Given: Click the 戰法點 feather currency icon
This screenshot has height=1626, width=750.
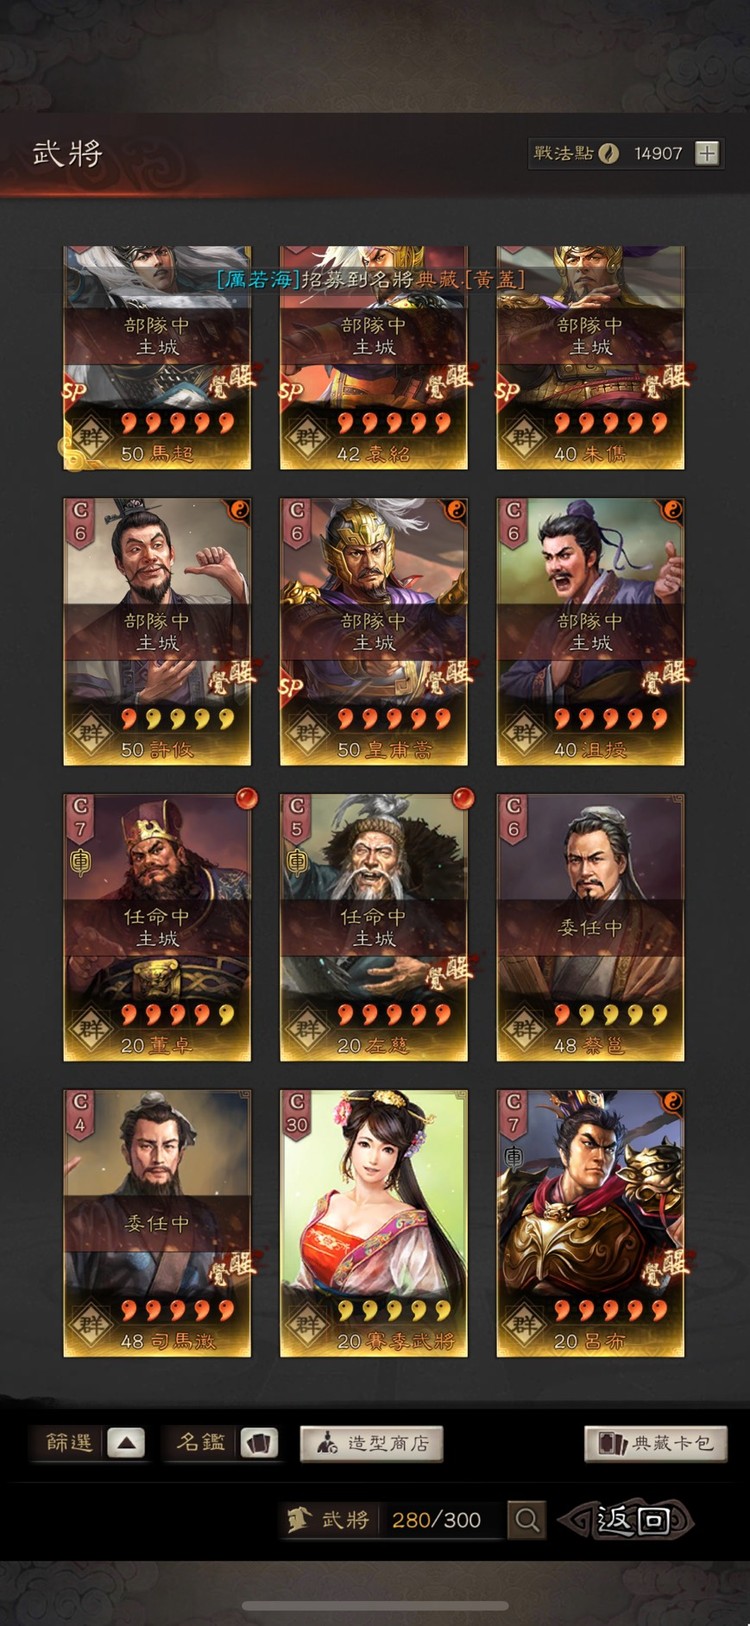Looking at the screenshot, I should [x=608, y=153].
